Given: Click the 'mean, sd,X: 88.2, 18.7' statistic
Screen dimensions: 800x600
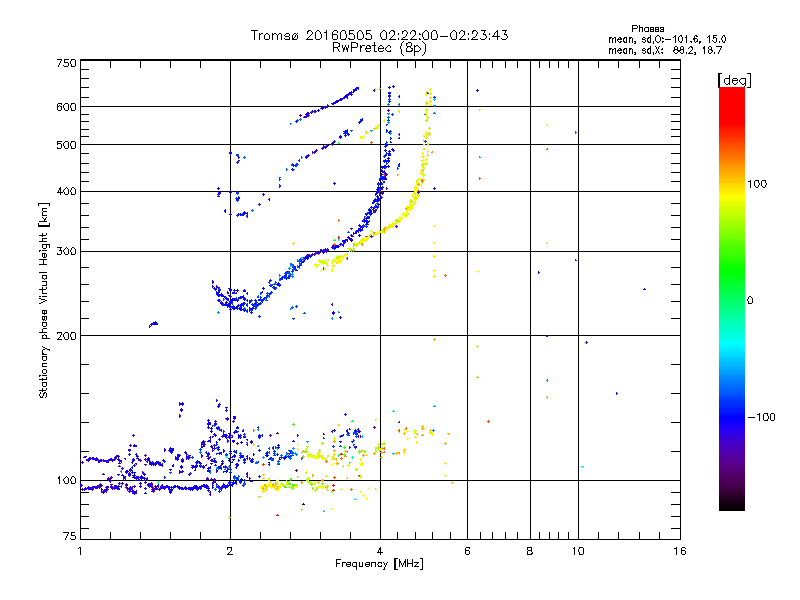Looking at the screenshot, I should point(665,50).
